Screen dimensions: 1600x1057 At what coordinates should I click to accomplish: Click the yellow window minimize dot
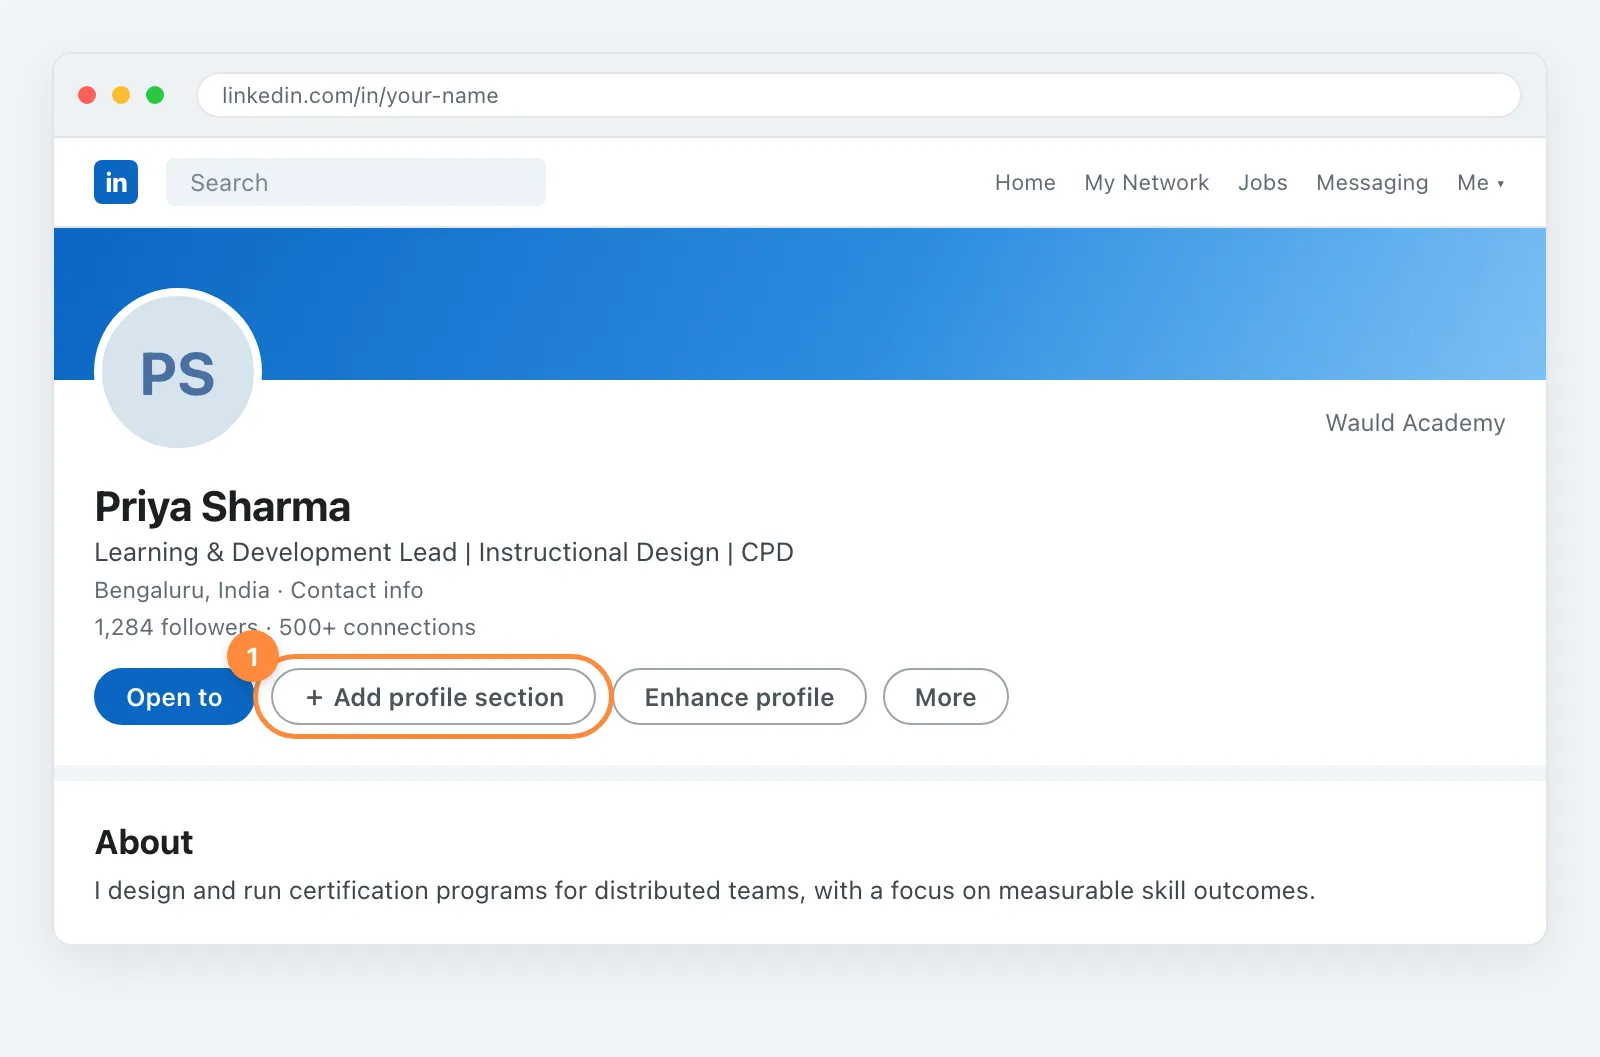coord(121,95)
